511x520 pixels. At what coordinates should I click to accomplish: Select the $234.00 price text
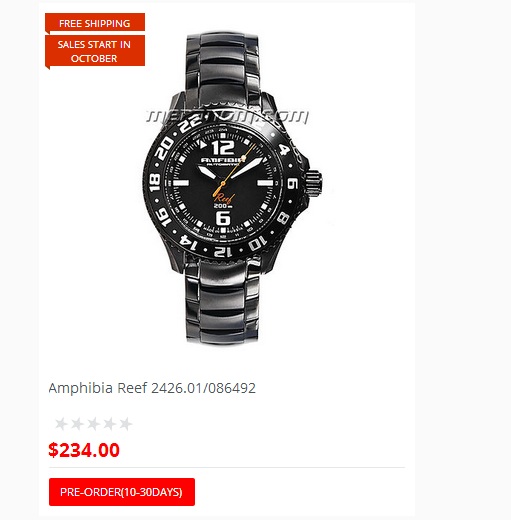click(84, 450)
